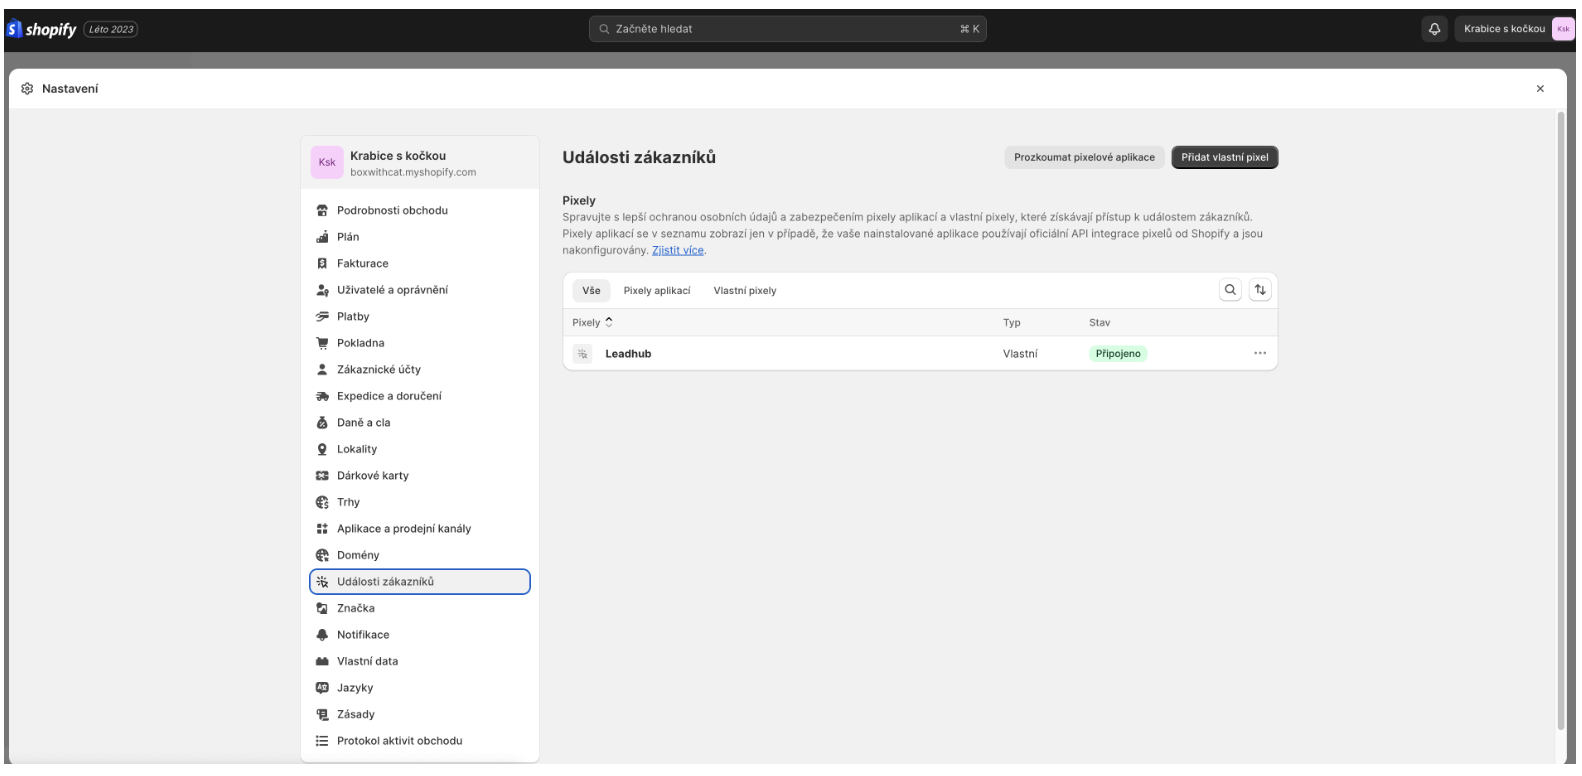Viewport: 1582px width, 776px height.
Task: Click the Protokol aktivit obchodu list icon
Action: (x=322, y=740)
